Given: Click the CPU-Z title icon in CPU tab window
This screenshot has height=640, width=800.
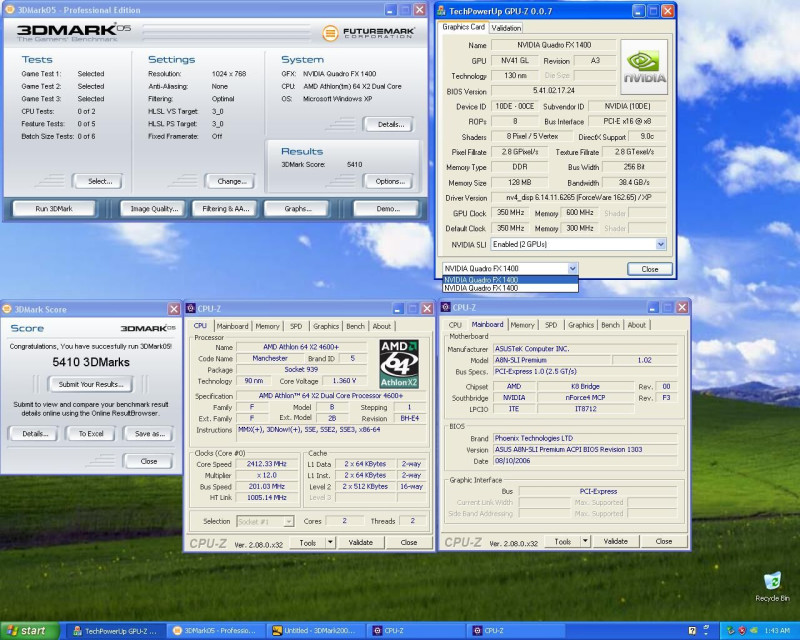Looking at the screenshot, I should (190, 308).
